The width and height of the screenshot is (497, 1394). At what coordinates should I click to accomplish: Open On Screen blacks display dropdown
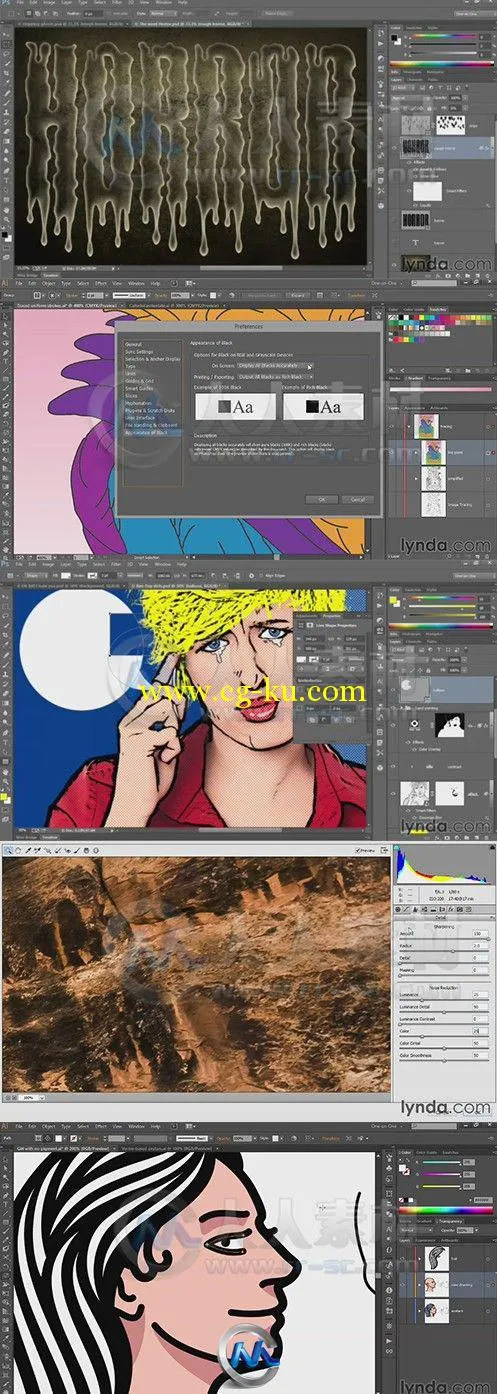tap(276, 366)
